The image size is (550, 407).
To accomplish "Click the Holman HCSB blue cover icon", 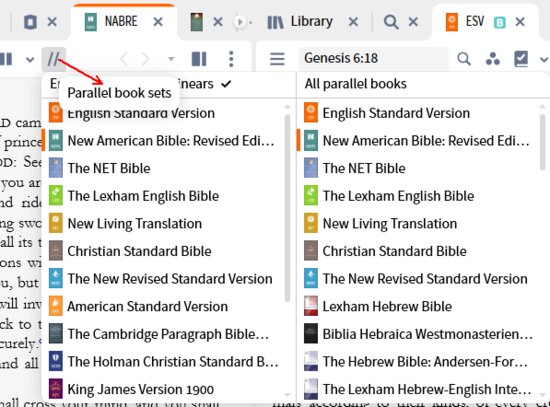I will click(x=55, y=361).
